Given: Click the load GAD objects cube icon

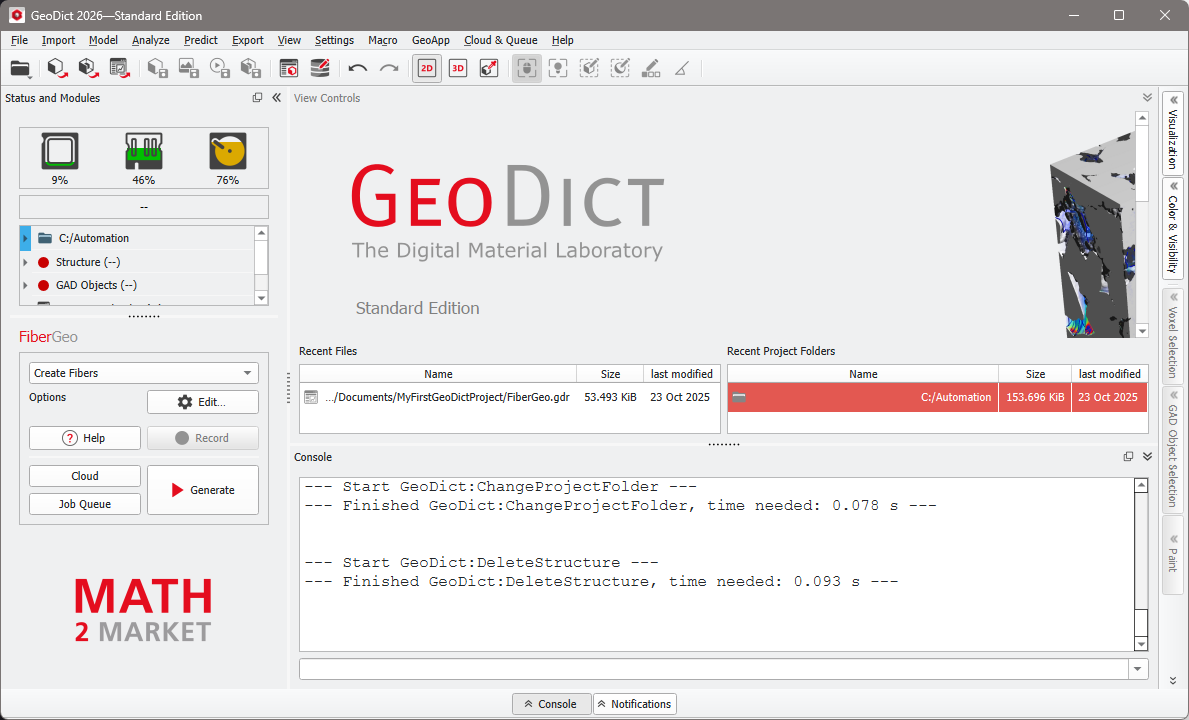Looking at the screenshot, I should (88, 68).
